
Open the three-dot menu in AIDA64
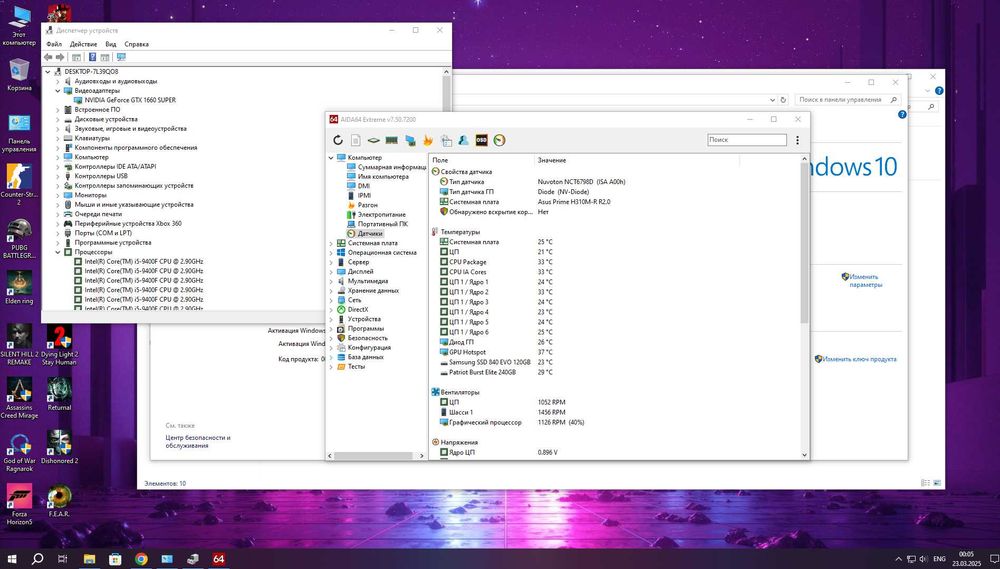click(x=797, y=140)
